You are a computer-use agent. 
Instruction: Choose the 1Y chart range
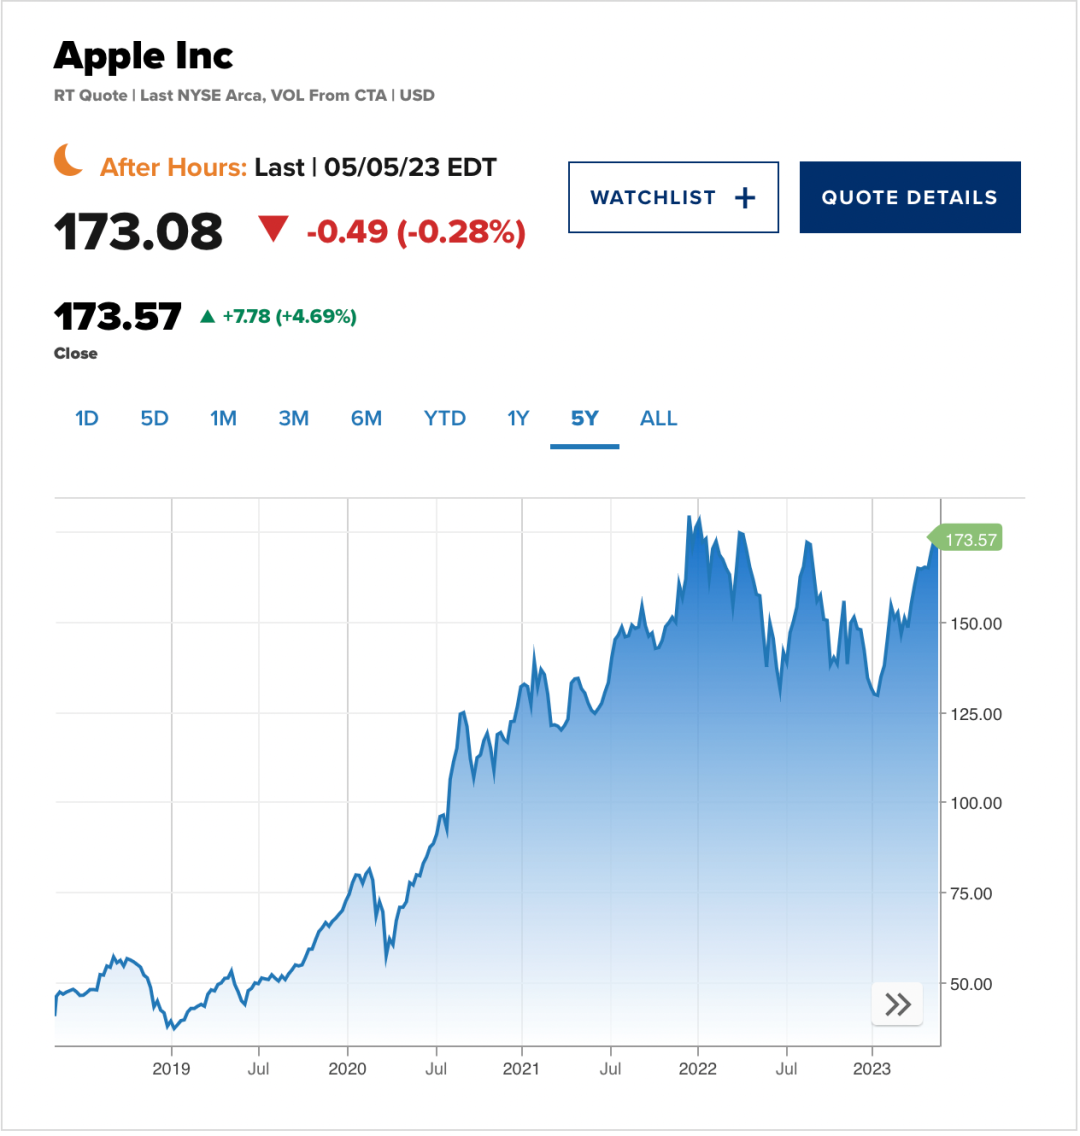pyautogui.click(x=519, y=419)
